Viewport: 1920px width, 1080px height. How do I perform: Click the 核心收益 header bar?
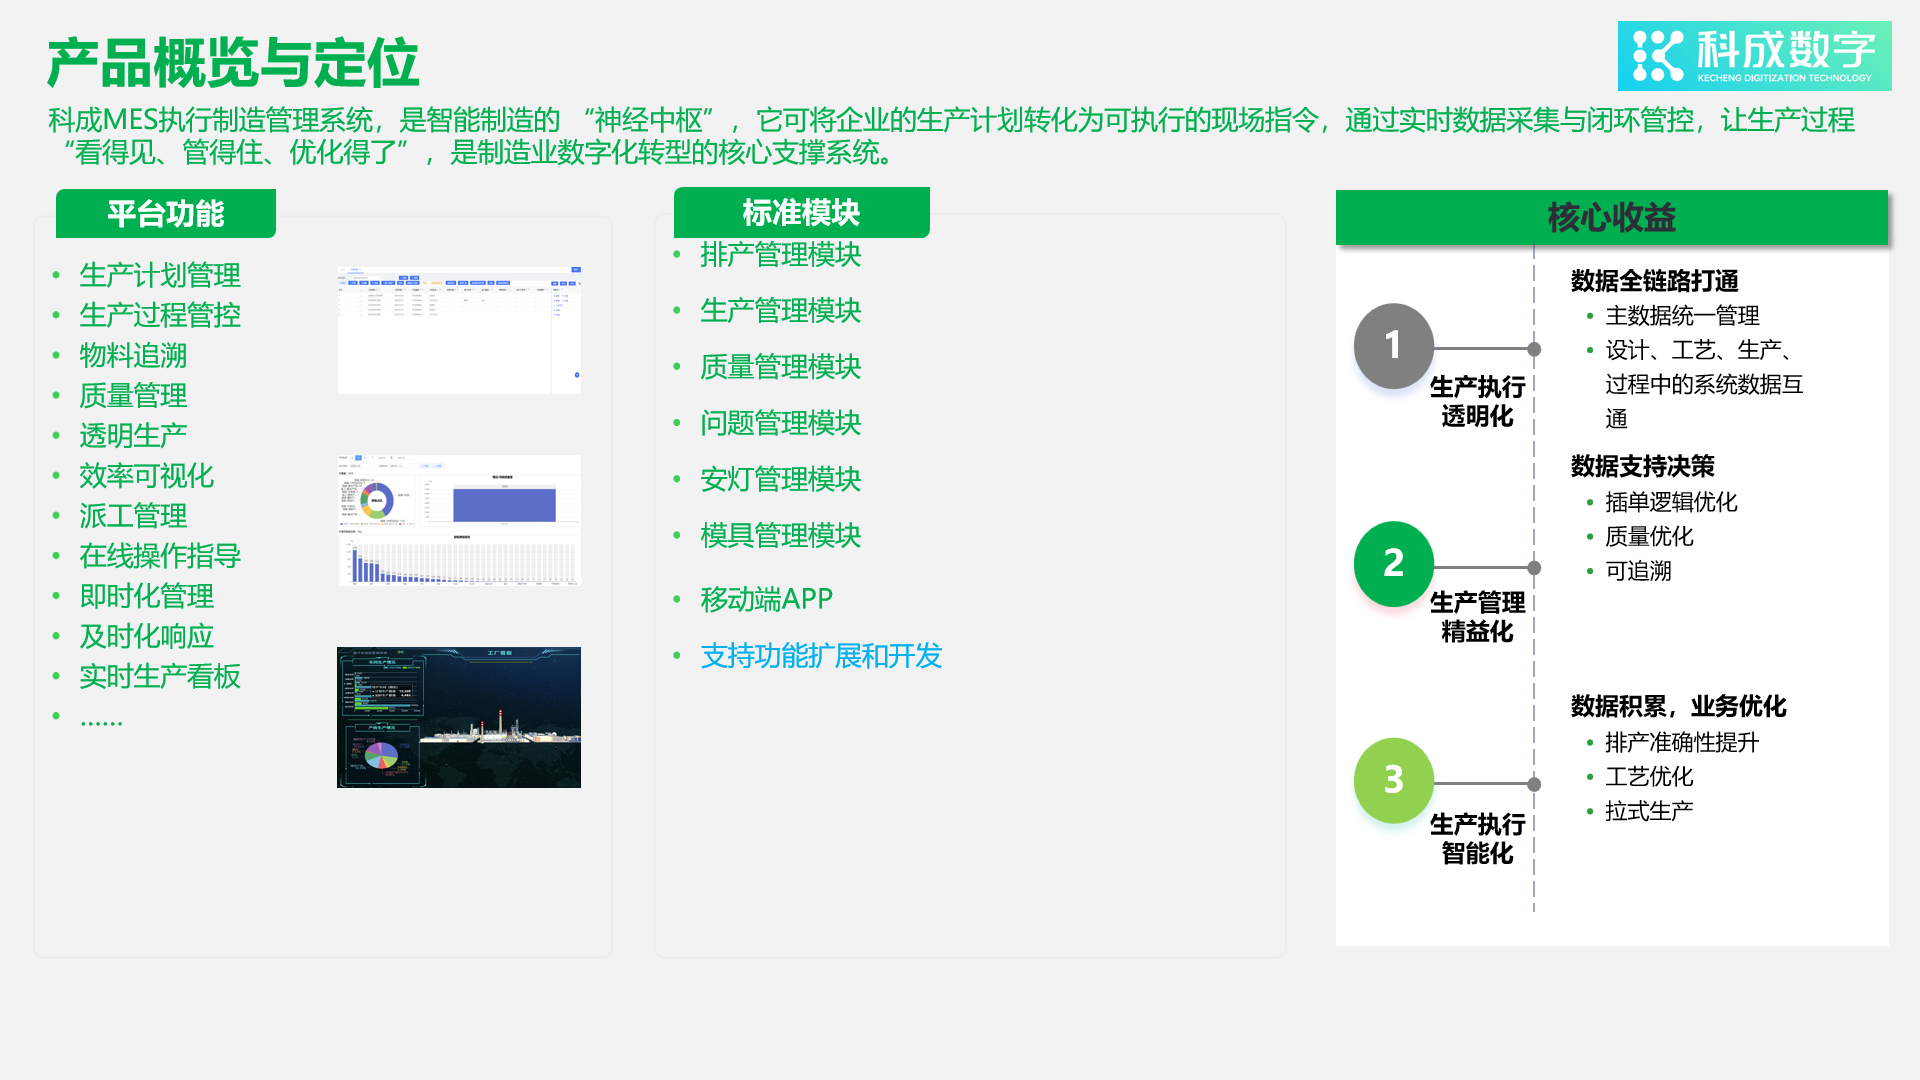tap(1612, 216)
